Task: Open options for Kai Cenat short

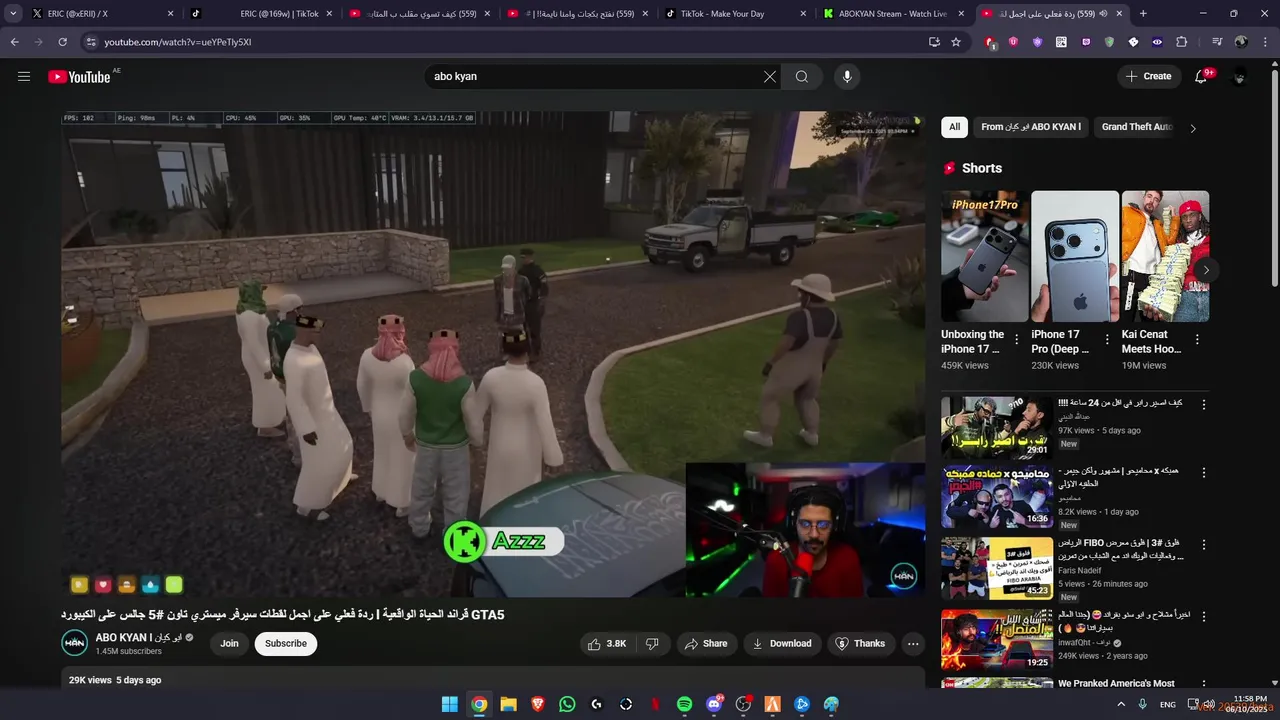Action: [x=1197, y=340]
